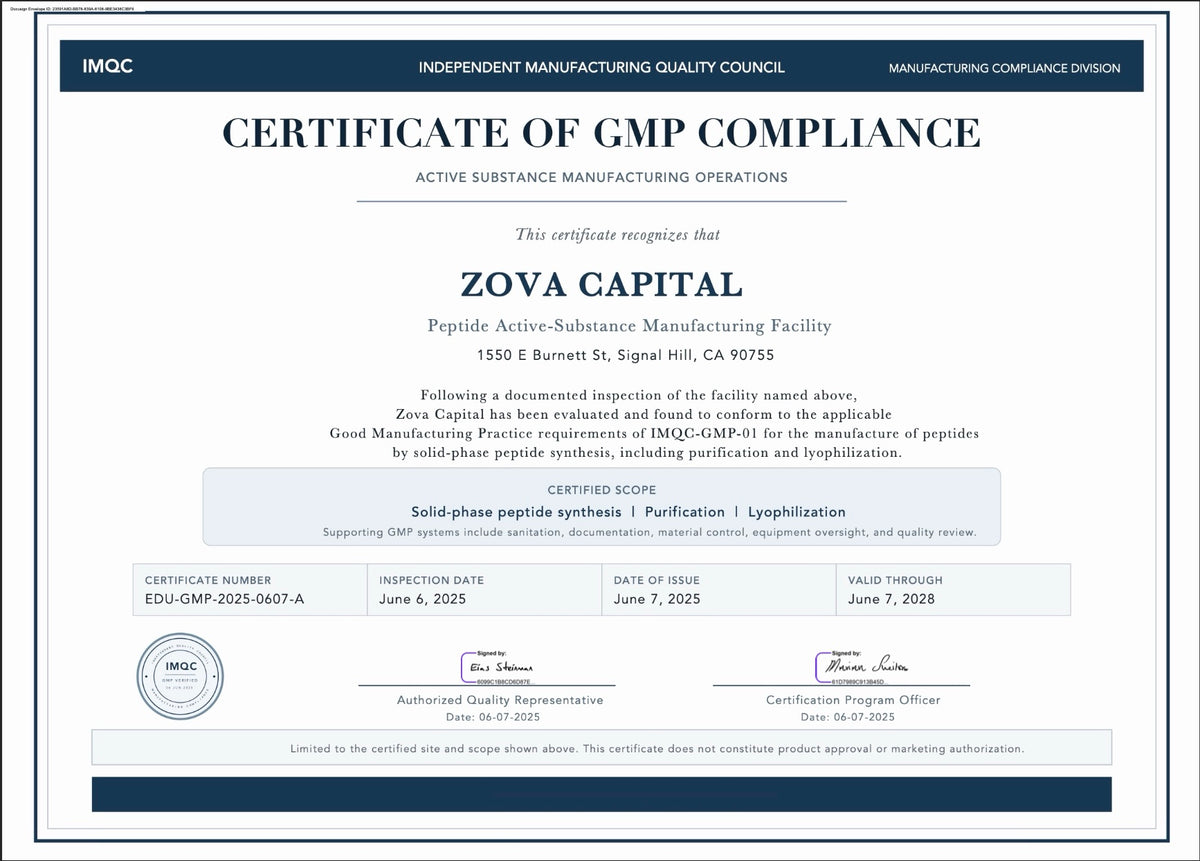Select 'Solid-phase peptide synthesis' scope item
The height and width of the screenshot is (861, 1200).
coord(516,512)
